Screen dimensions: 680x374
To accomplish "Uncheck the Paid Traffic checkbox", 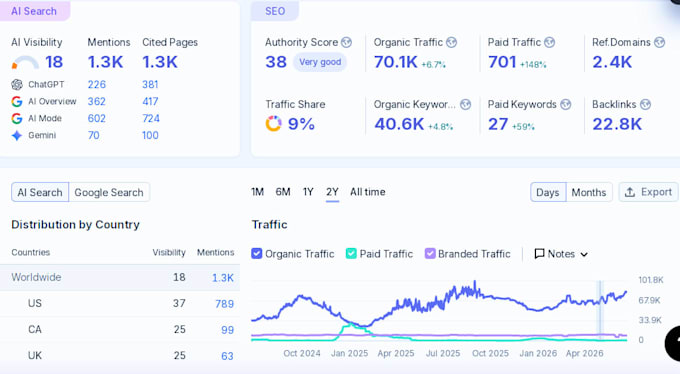I will pyautogui.click(x=351, y=253).
